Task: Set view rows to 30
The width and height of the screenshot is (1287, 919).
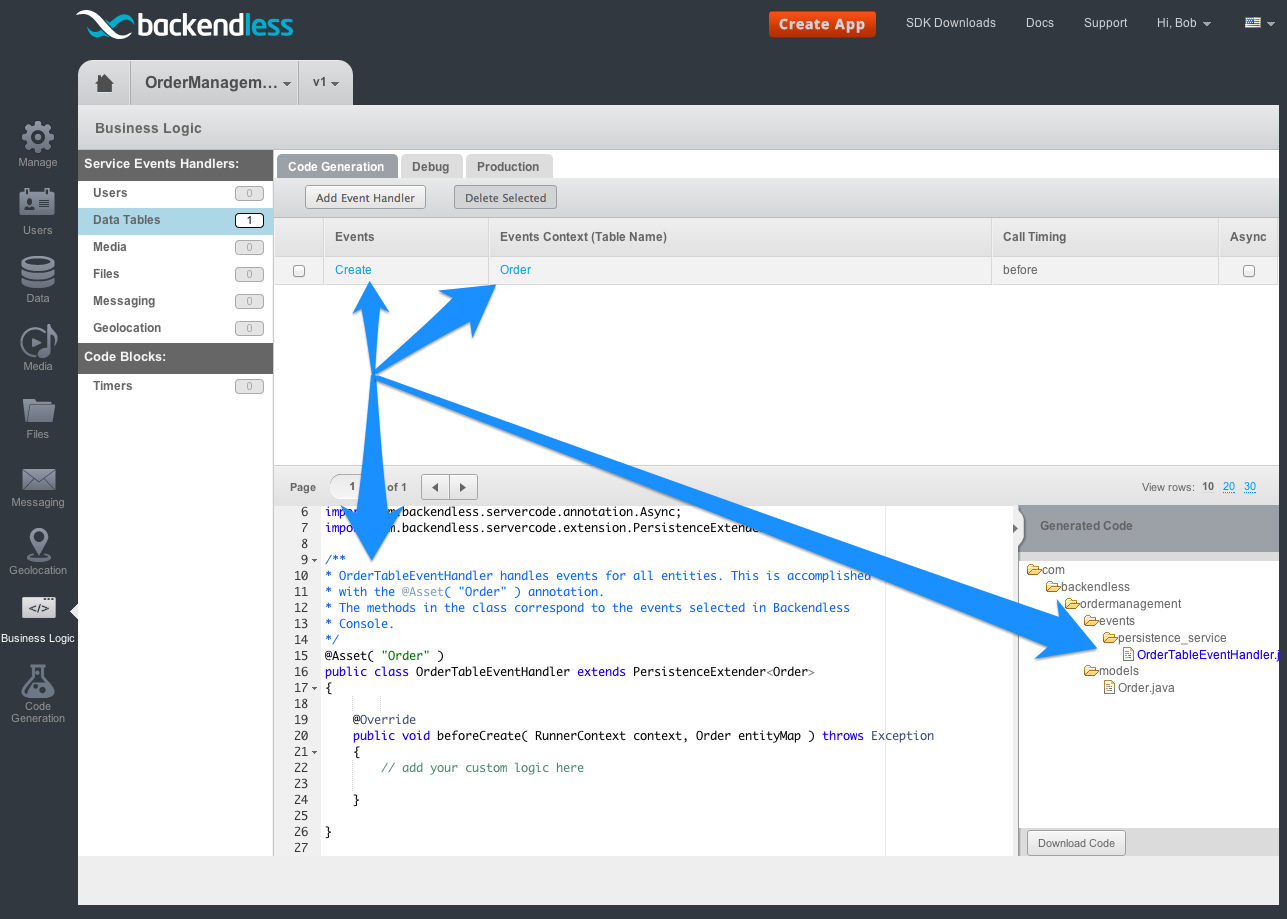Action: 1250,487
